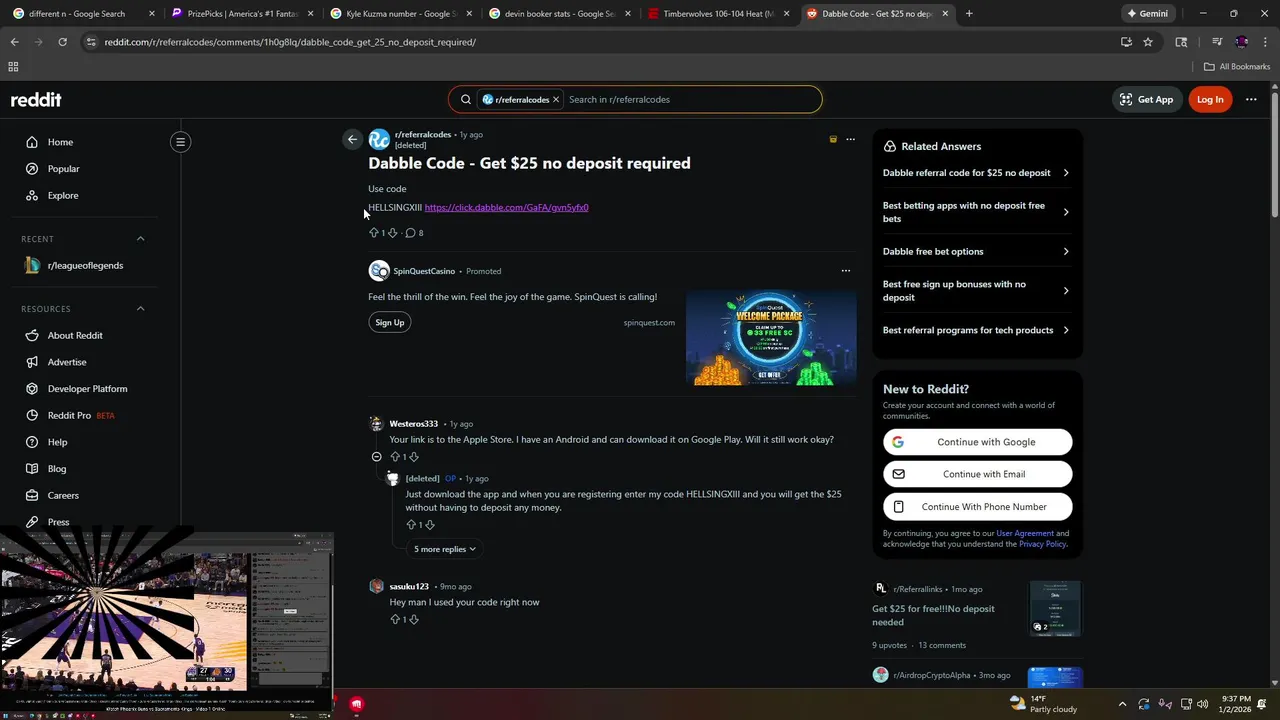Expand 5 more replies
The width and height of the screenshot is (1280, 720).
445,549
